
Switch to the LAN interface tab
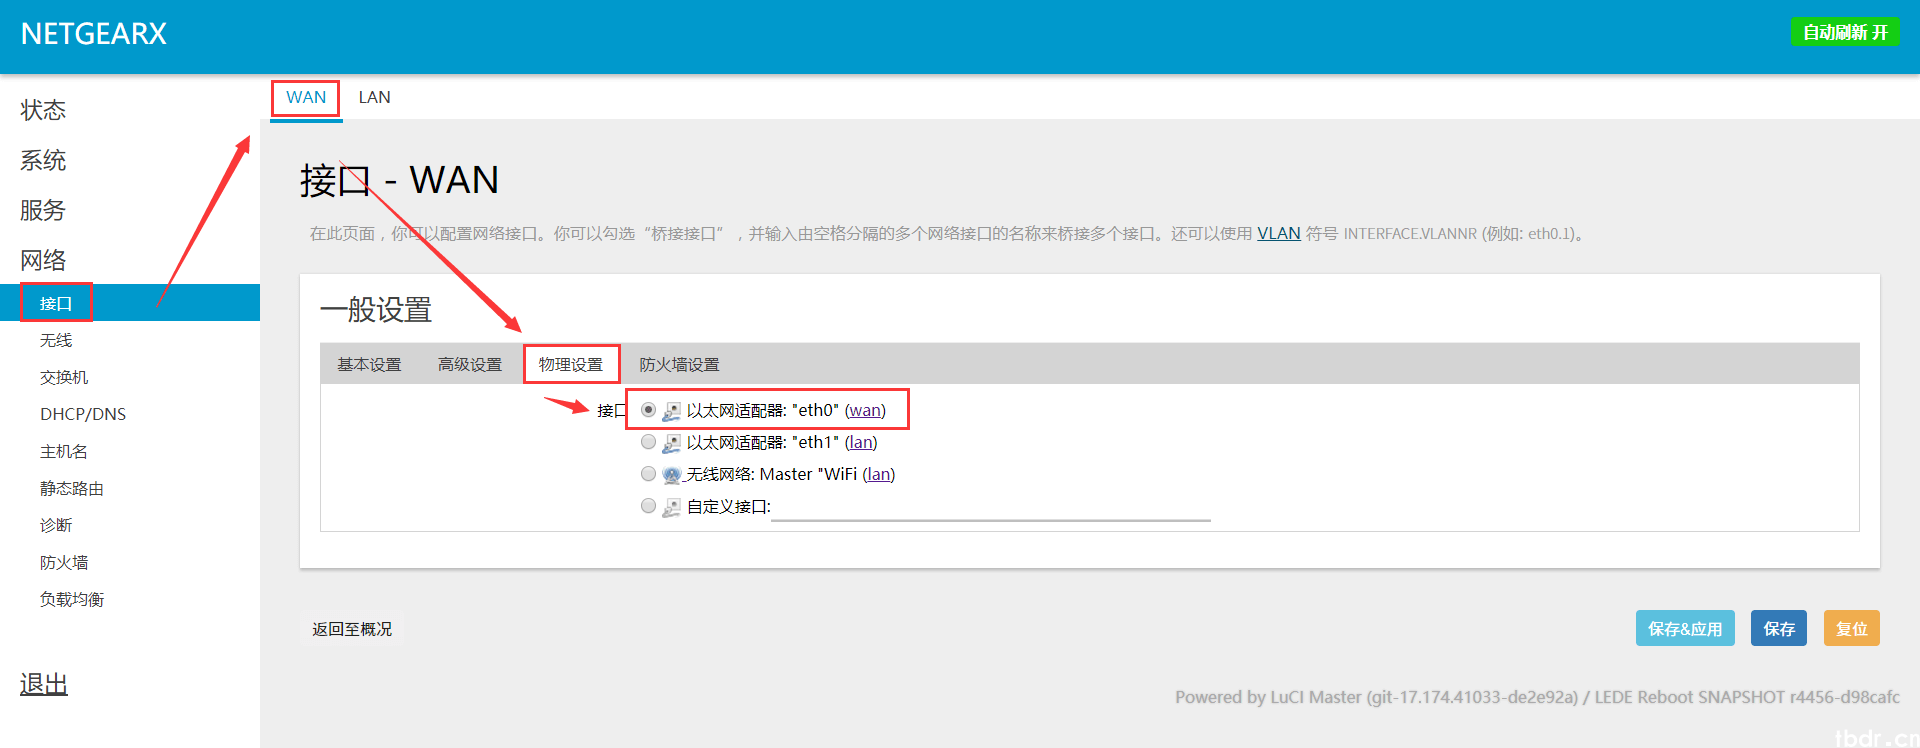(374, 97)
